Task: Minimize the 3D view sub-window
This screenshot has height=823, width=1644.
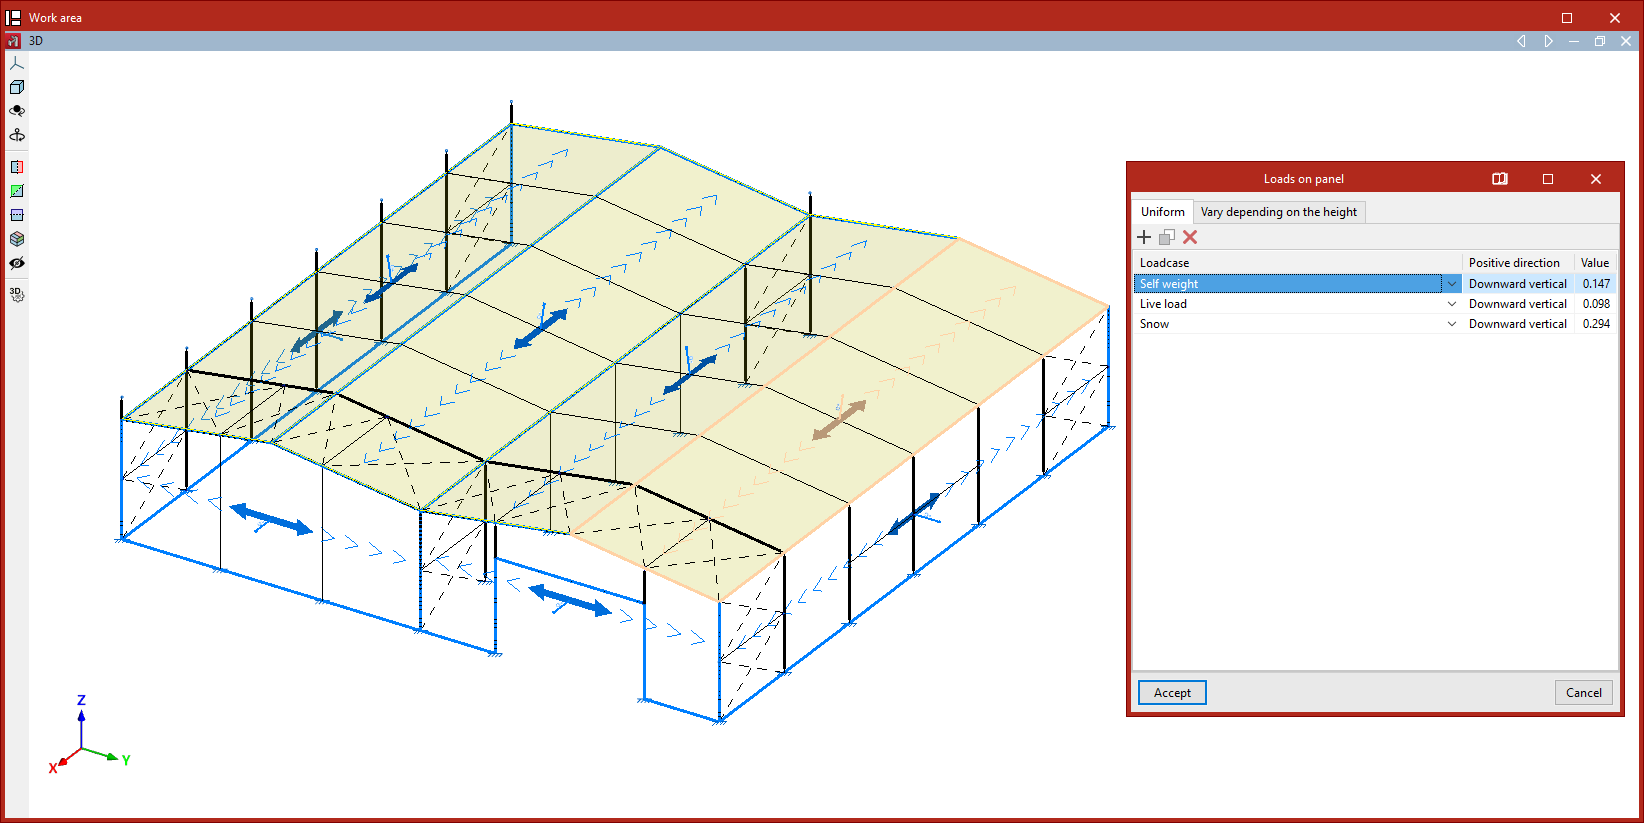Action: click(x=1574, y=41)
